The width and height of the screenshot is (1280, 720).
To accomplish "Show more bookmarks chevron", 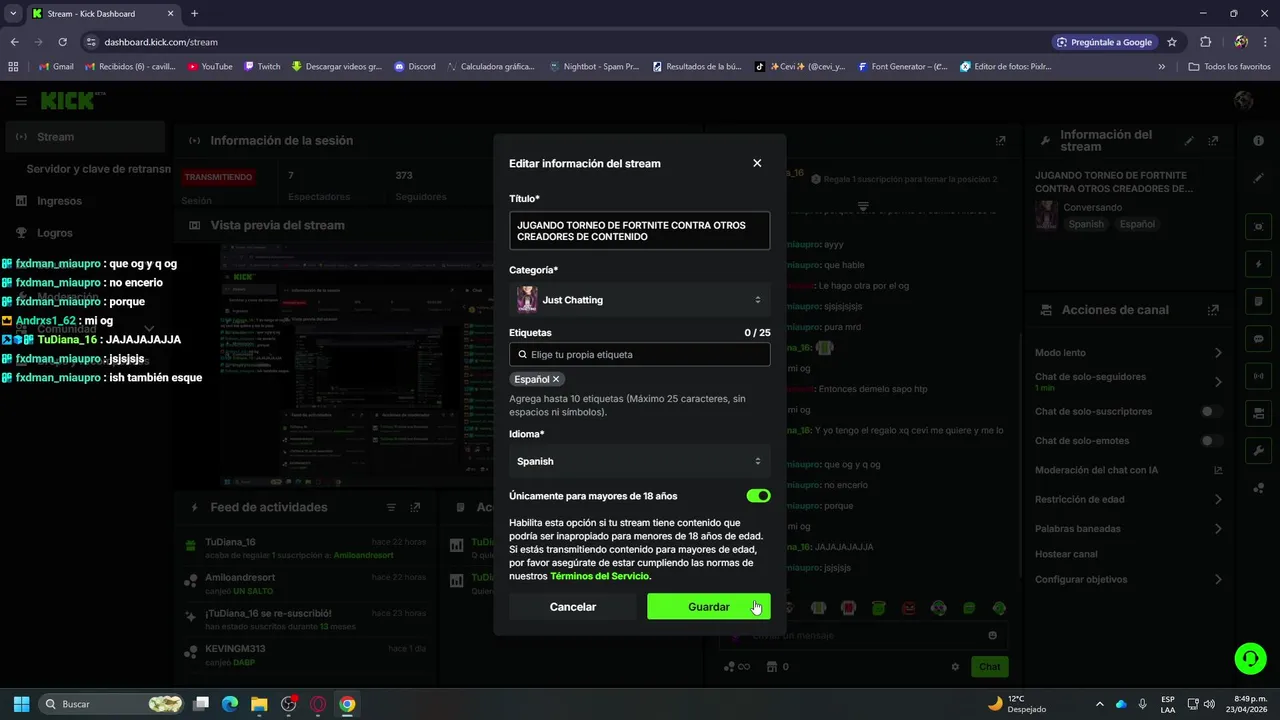I will [x=1161, y=67].
